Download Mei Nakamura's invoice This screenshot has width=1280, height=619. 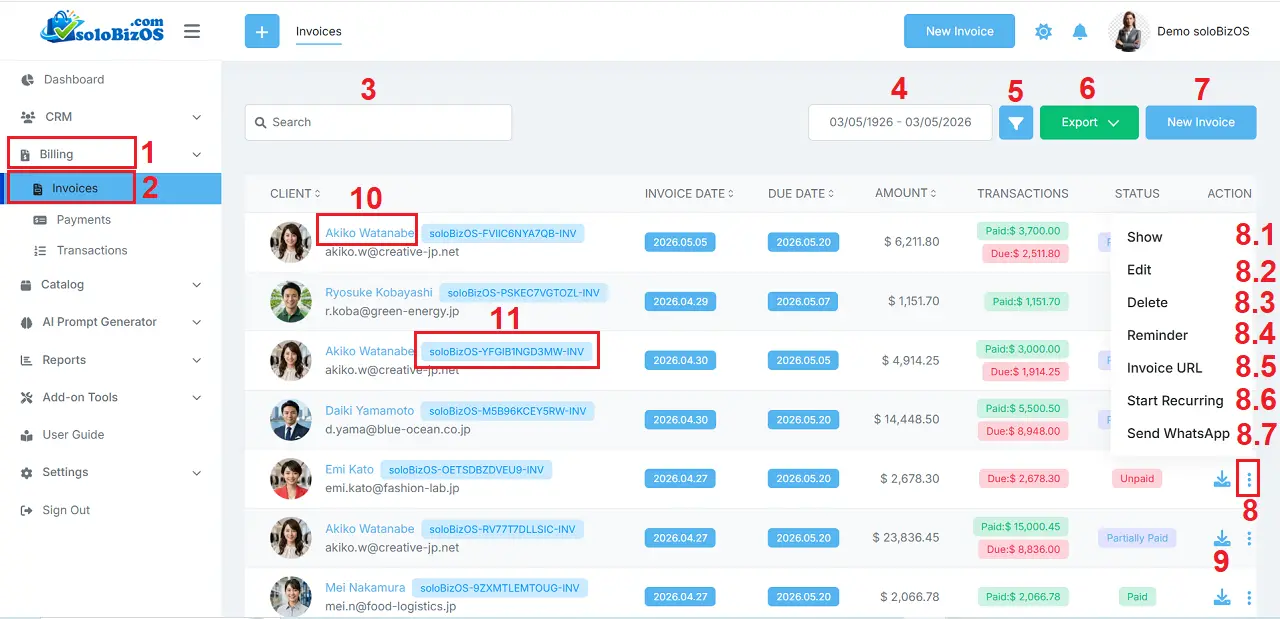click(x=1222, y=597)
